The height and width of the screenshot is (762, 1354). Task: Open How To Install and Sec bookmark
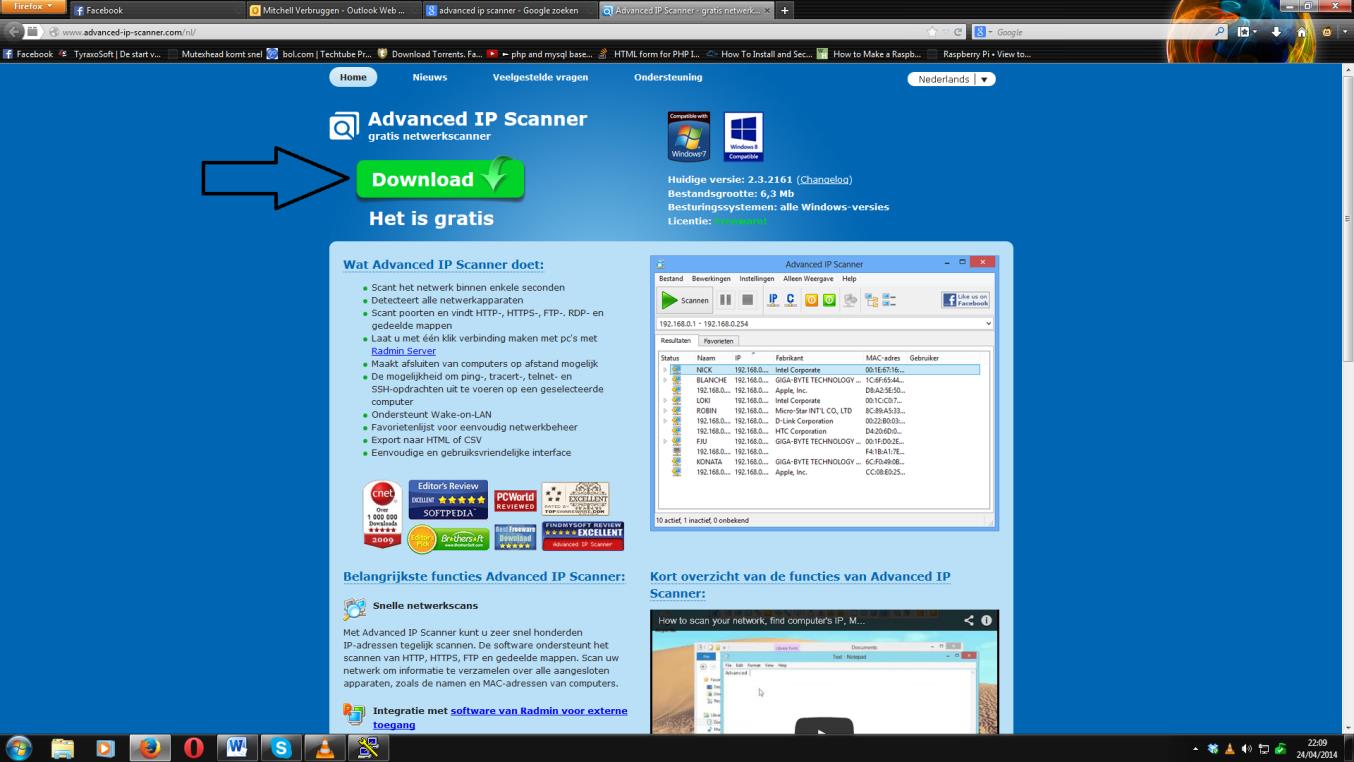tap(758, 54)
